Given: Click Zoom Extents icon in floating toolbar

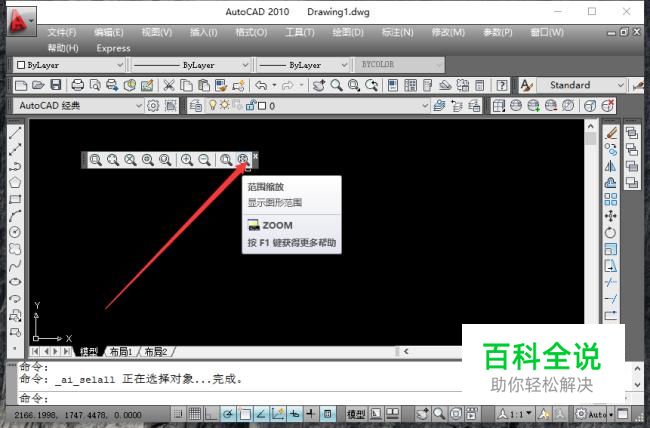Looking at the screenshot, I should pyautogui.click(x=243, y=160).
